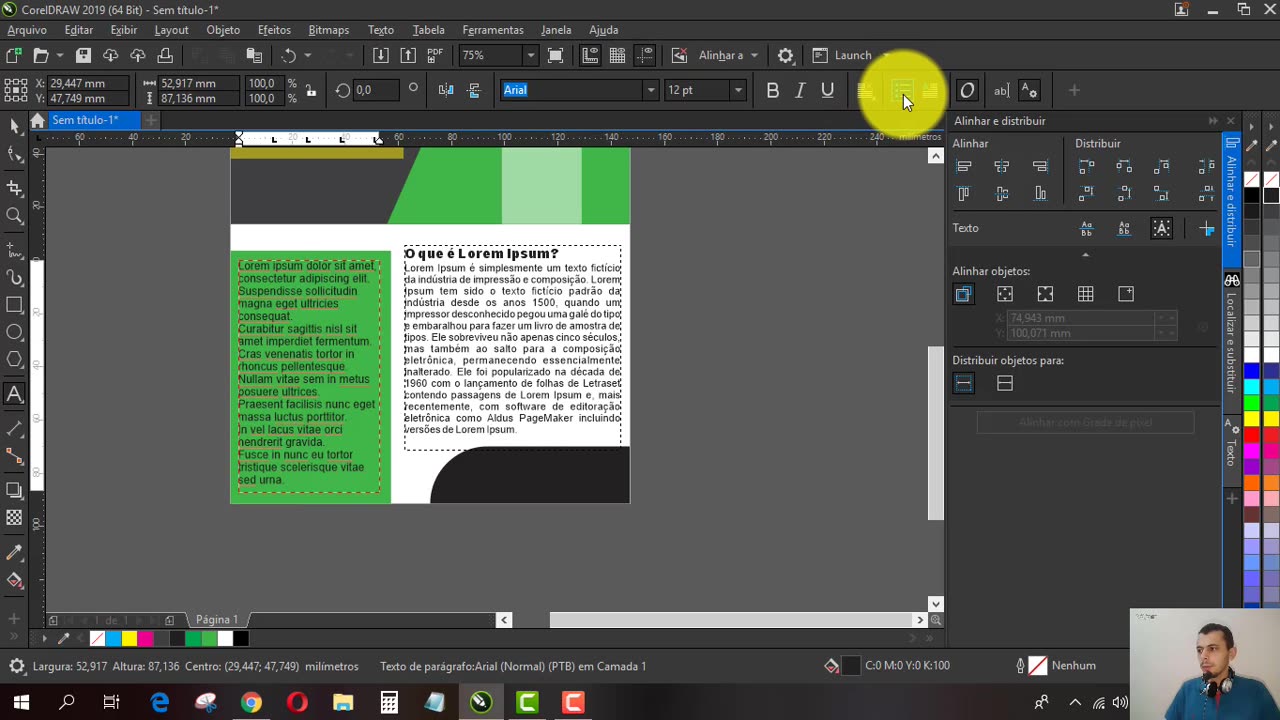The image size is (1280, 720).
Task: Click the Publish to PDF icon
Action: tap(435, 56)
